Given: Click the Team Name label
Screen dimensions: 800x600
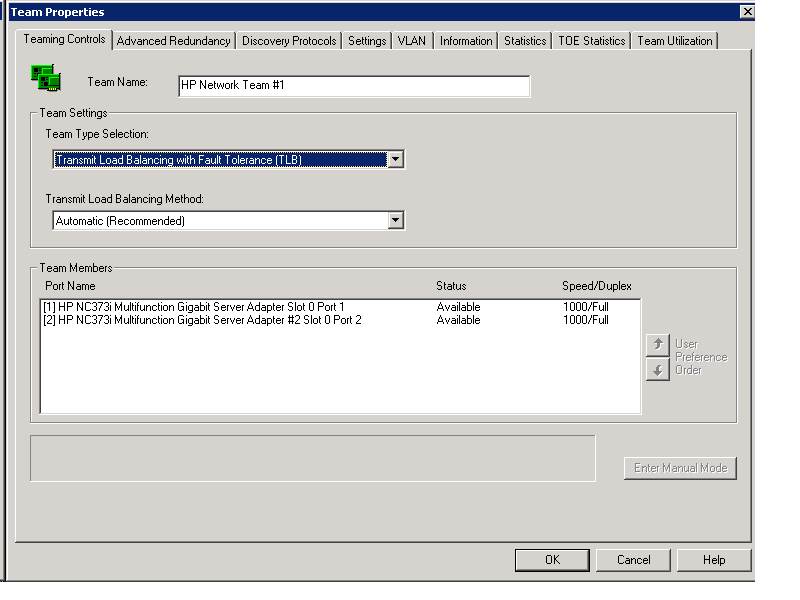Looking at the screenshot, I should tap(117, 82).
